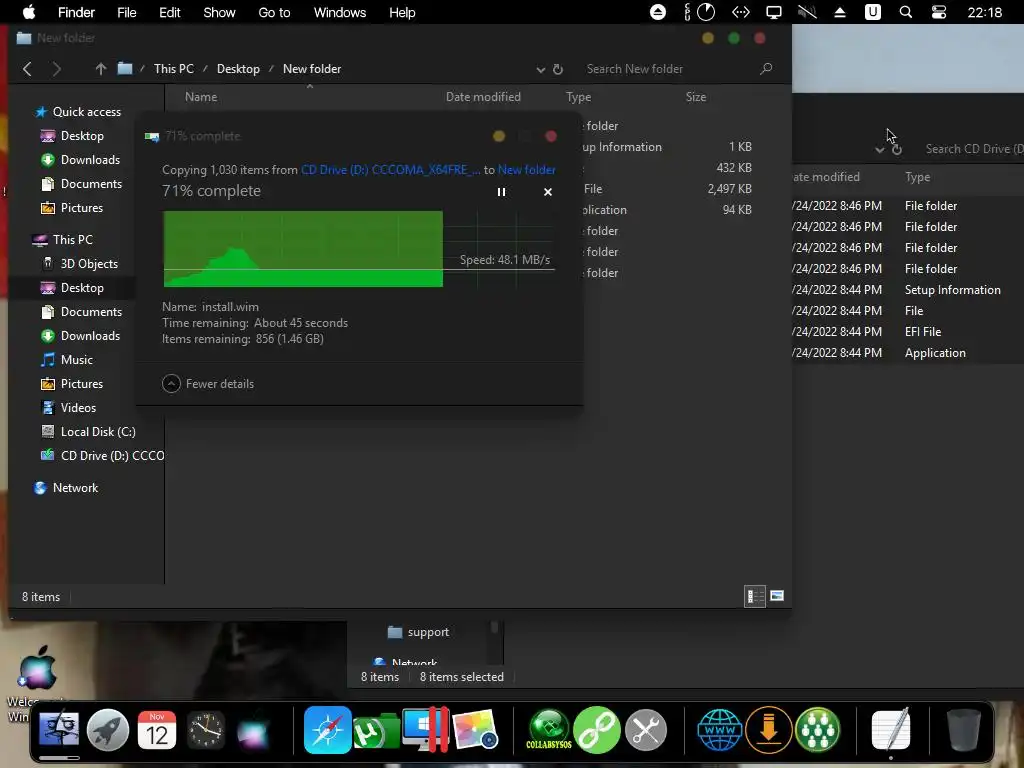Collapse with Fewer details
Screen dimensions: 1024x768
208,383
